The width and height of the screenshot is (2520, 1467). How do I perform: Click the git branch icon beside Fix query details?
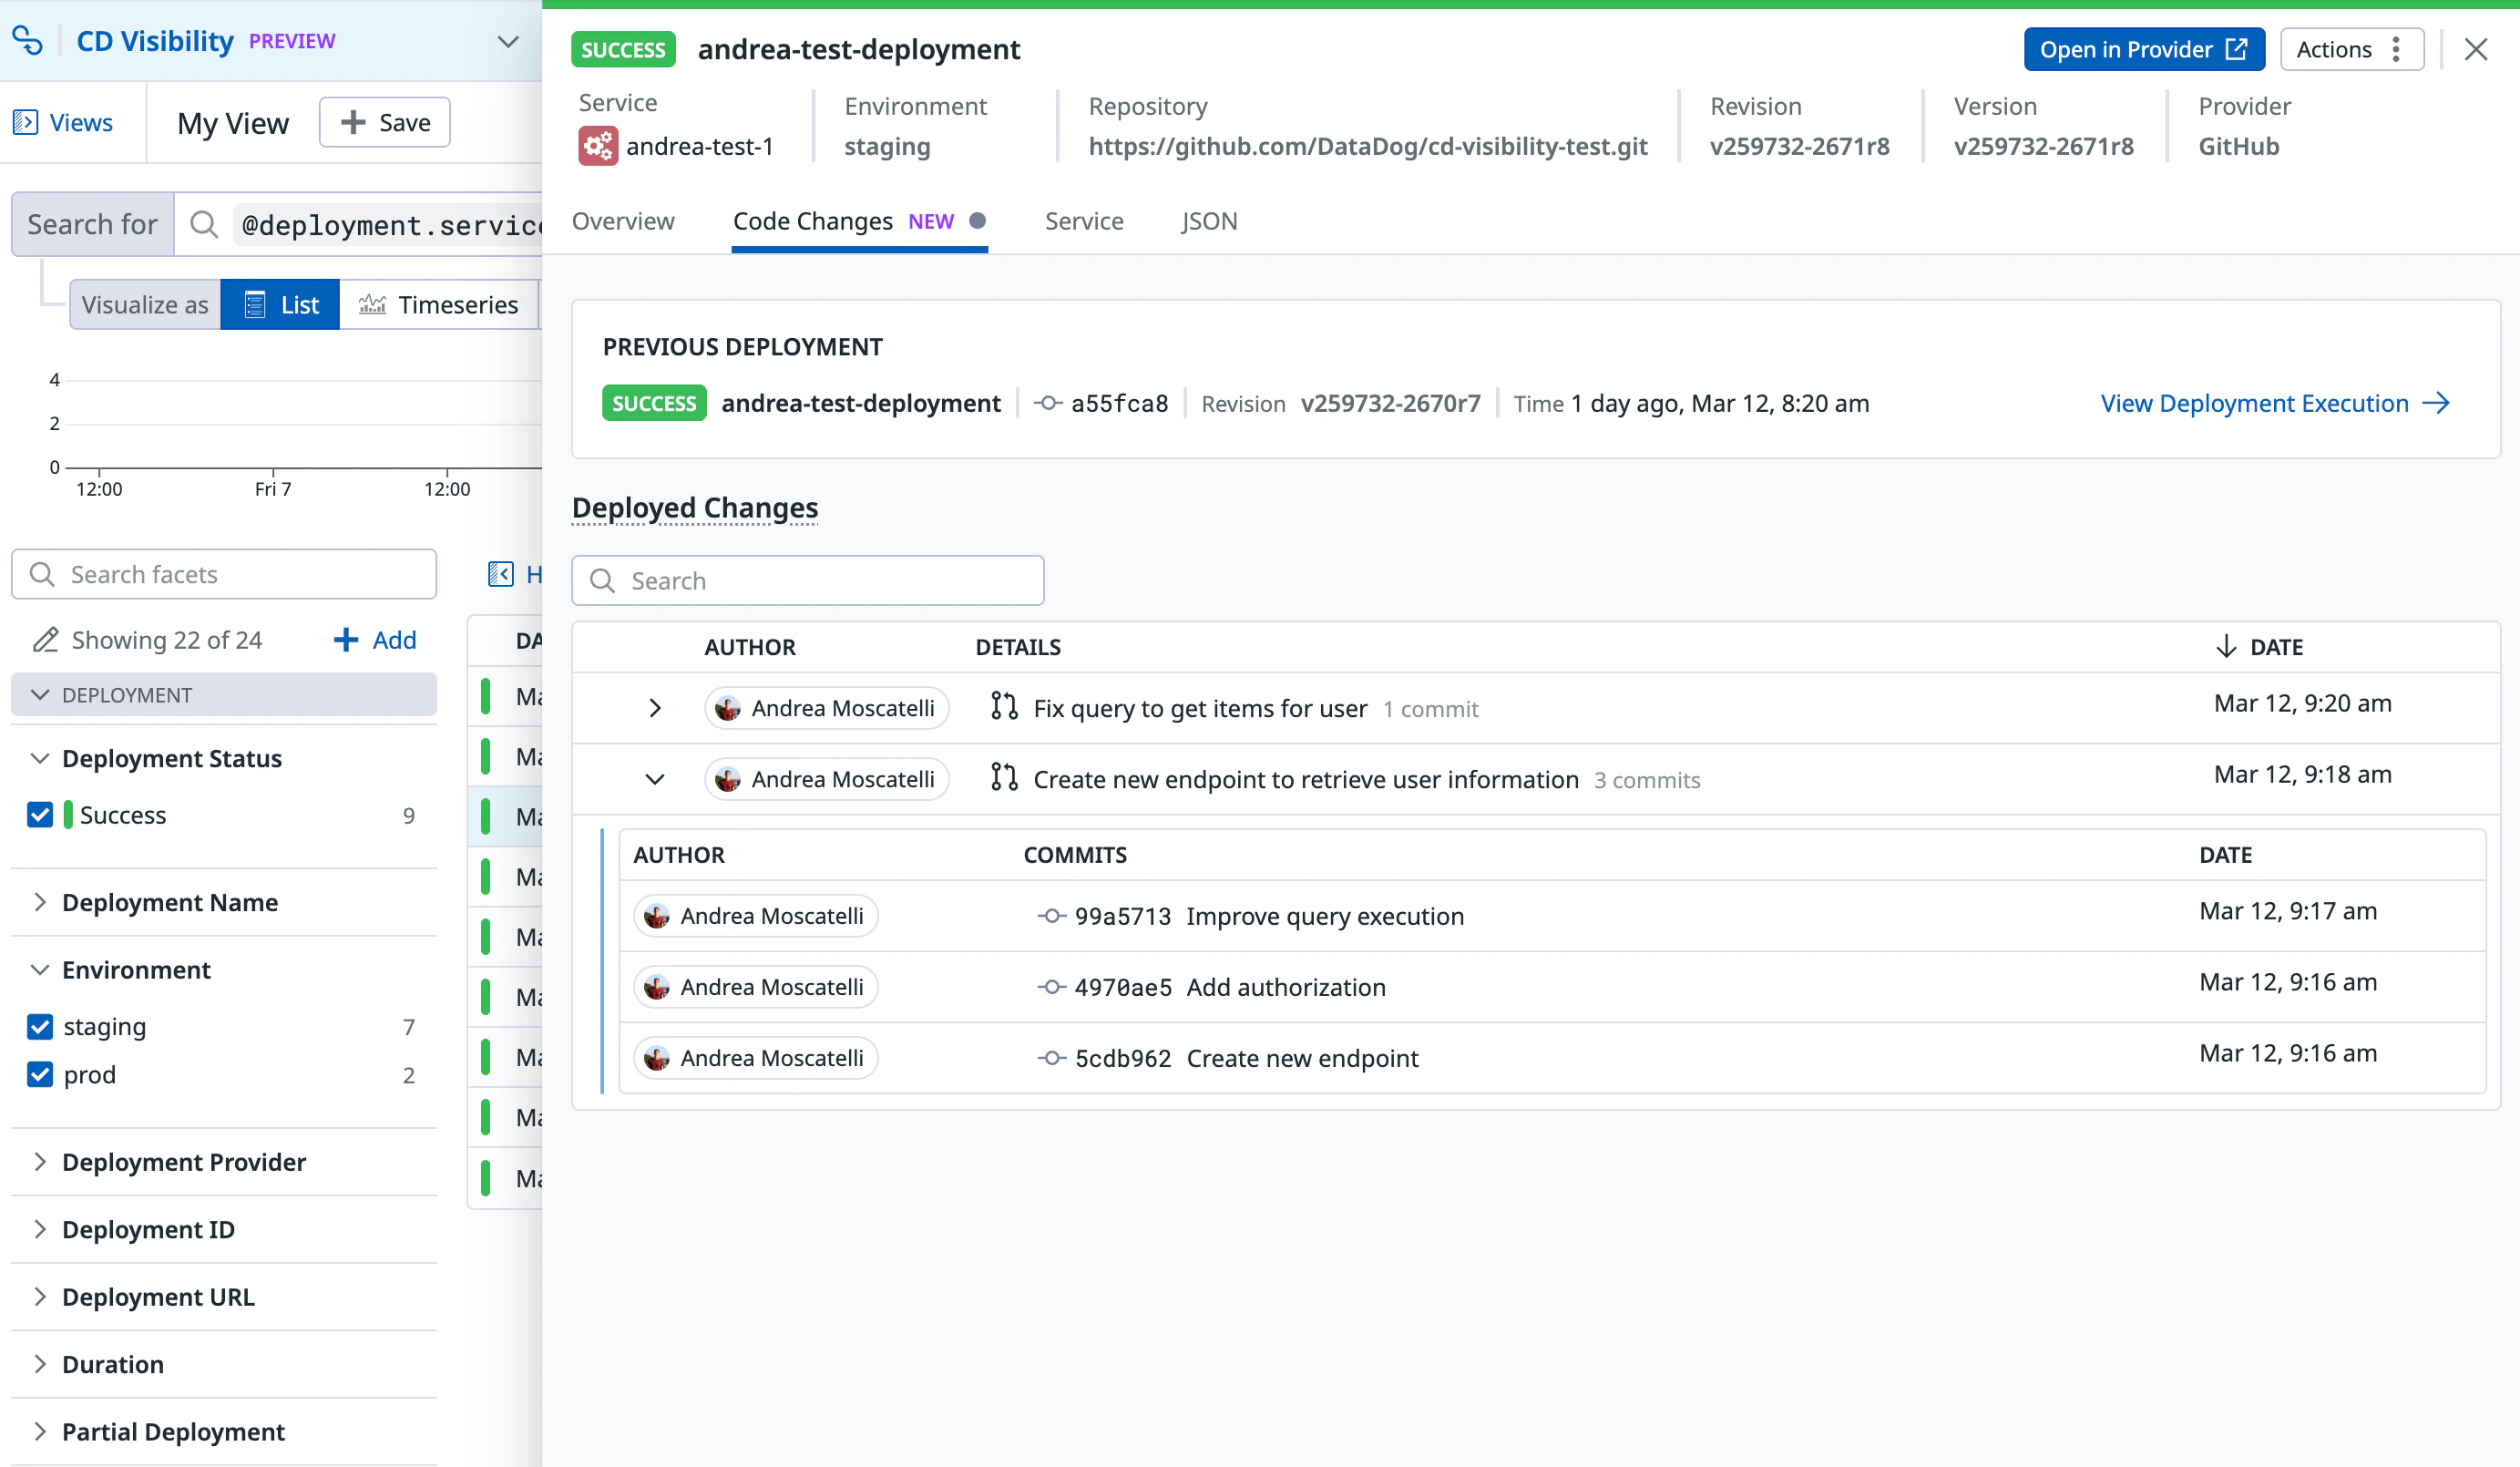pos(1003,707)
